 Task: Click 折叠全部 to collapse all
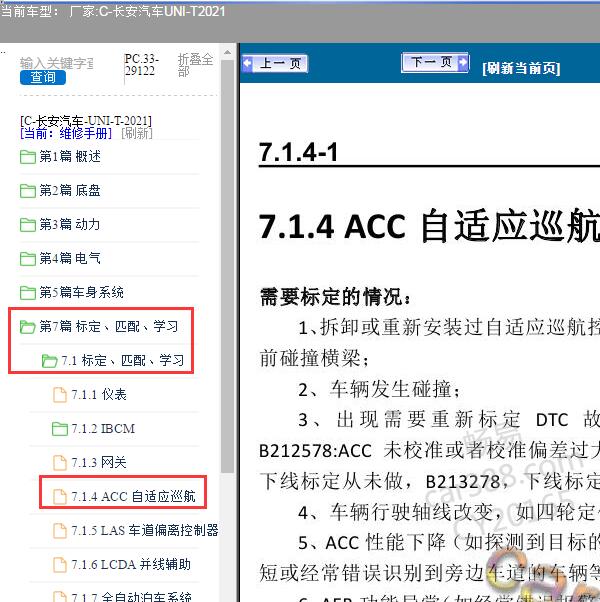(195, 65)
